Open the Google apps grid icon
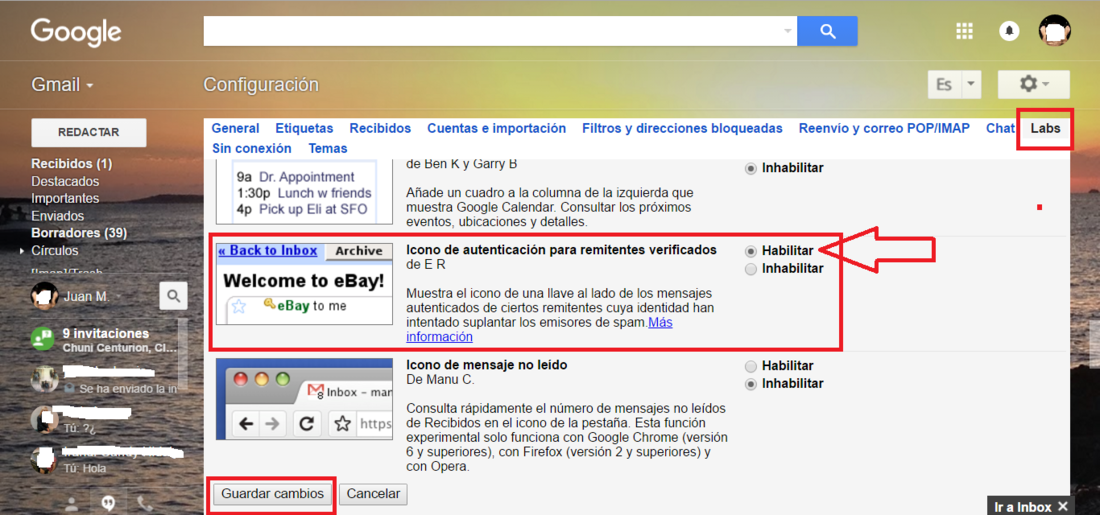Viewport: 1100px width, 515px height. tap(965, 31)
